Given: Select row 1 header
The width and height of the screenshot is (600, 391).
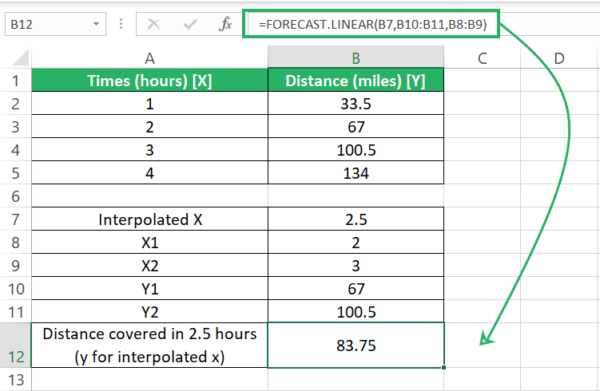Looking at the screenshot, I should tap(15, 80).
